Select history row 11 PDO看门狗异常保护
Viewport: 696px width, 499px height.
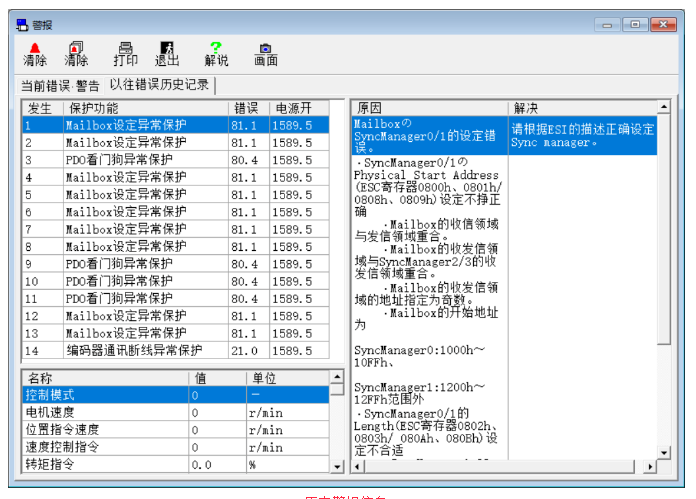click(176, 298)
